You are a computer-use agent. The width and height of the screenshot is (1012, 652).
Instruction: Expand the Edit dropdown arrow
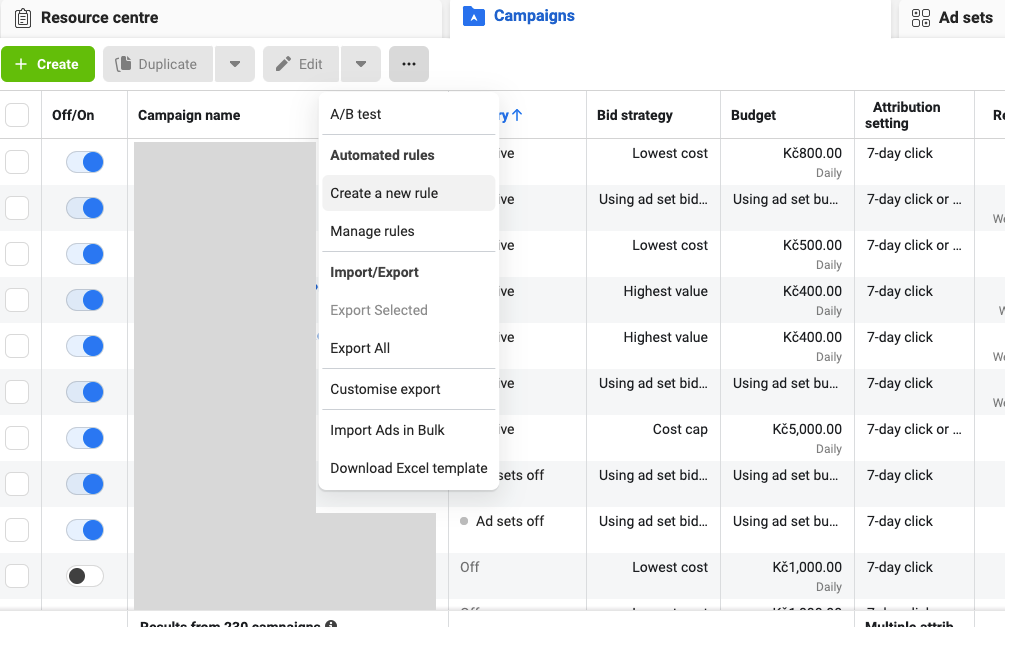coord(360,64)
